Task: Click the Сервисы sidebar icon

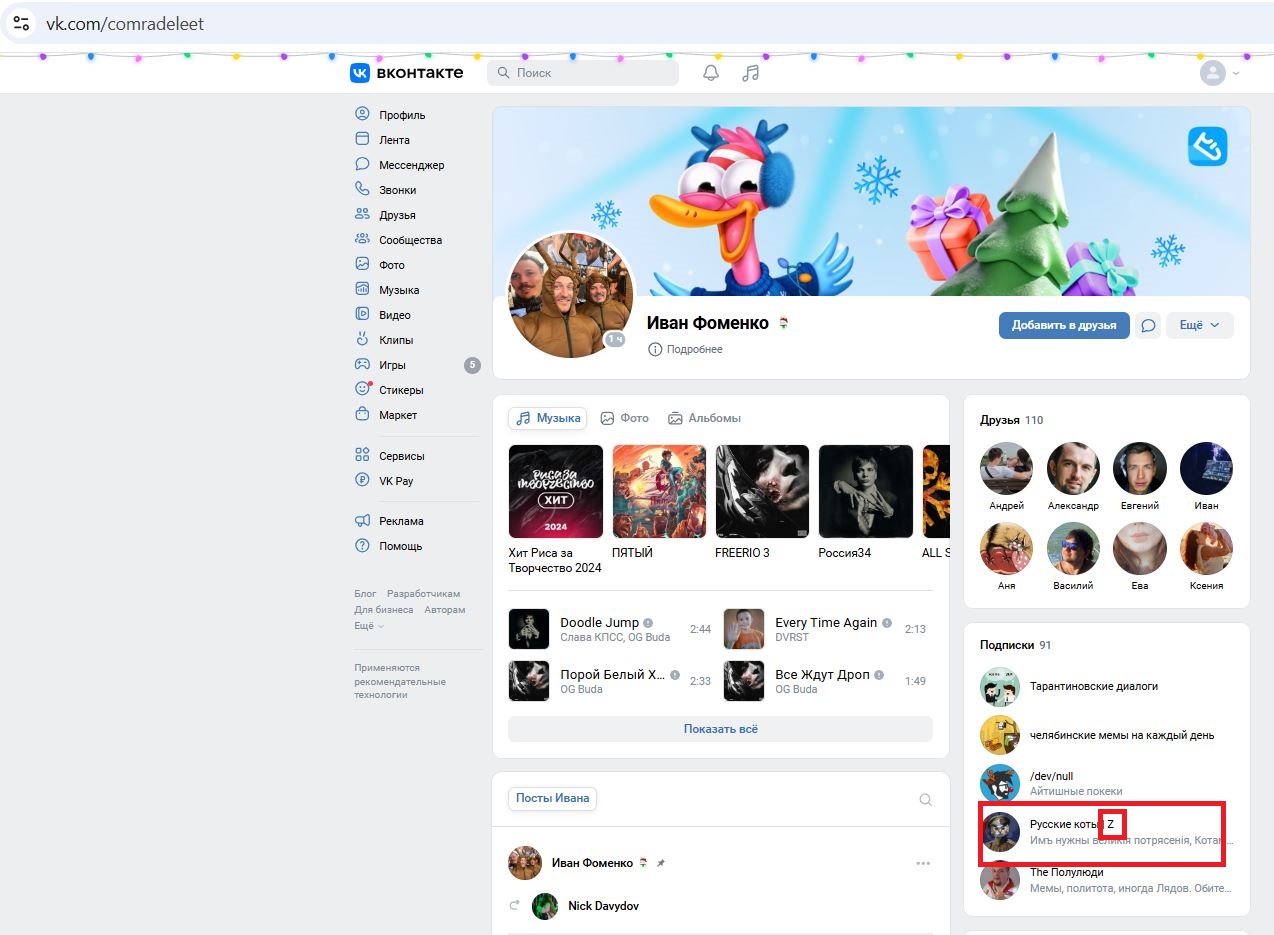Action: pos(362,456)
